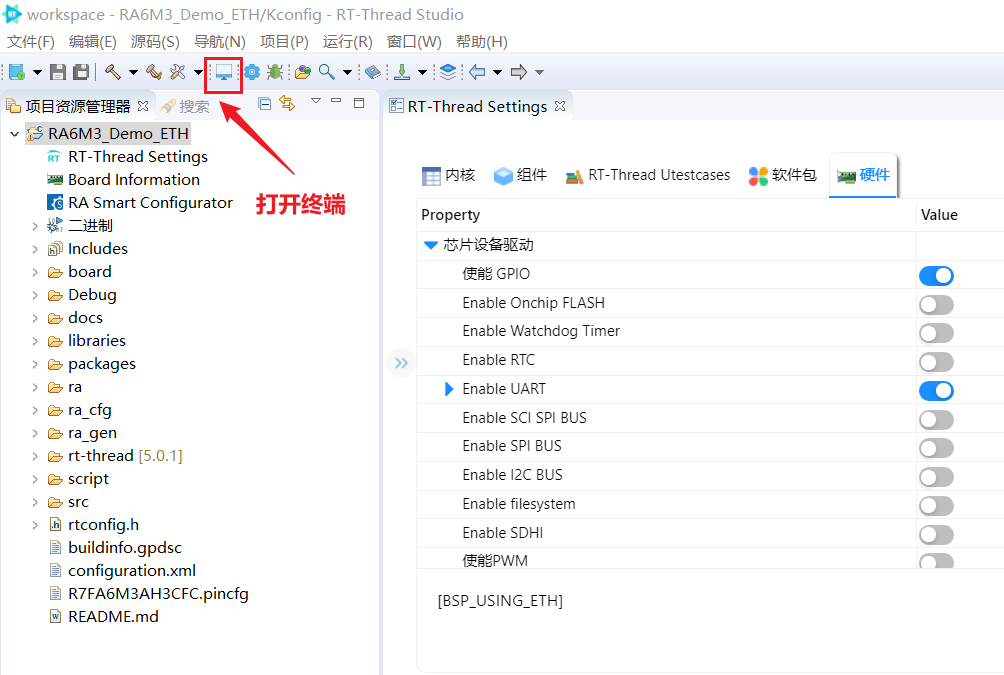This screenshot has height=675, width=1004.
Task: Open the 运行(R) menu
Action: pyautogui.click(x=347, y=42)
